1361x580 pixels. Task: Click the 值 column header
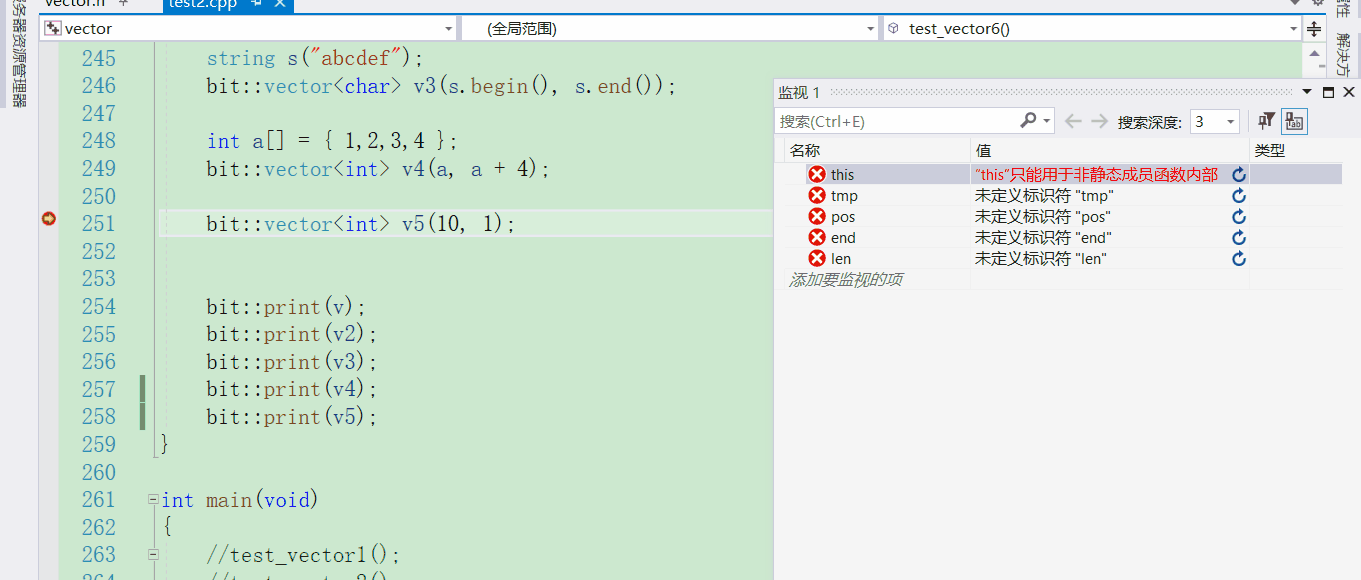point(984,151)
